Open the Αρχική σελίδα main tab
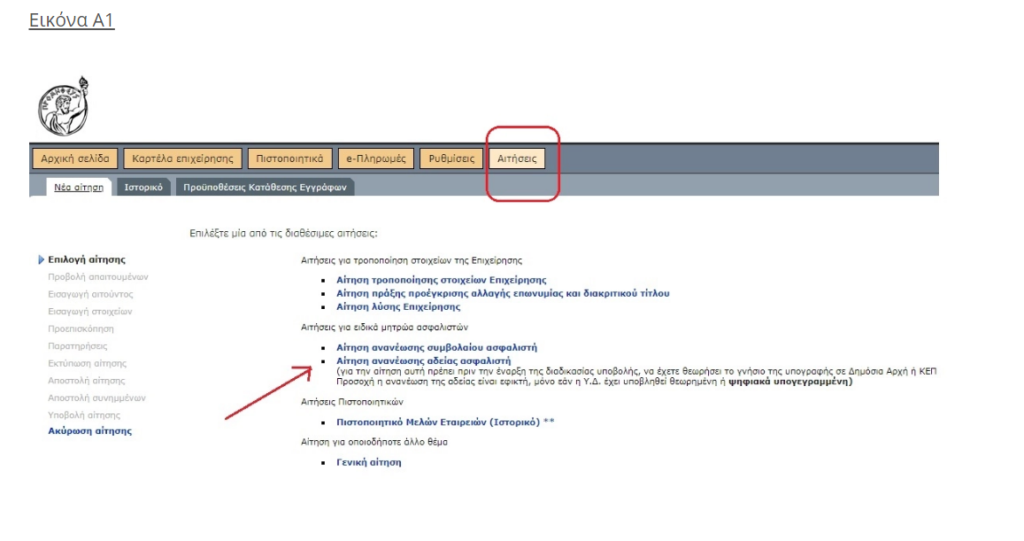This screenshot has height=541, width=1024. [x=75, y=158]
